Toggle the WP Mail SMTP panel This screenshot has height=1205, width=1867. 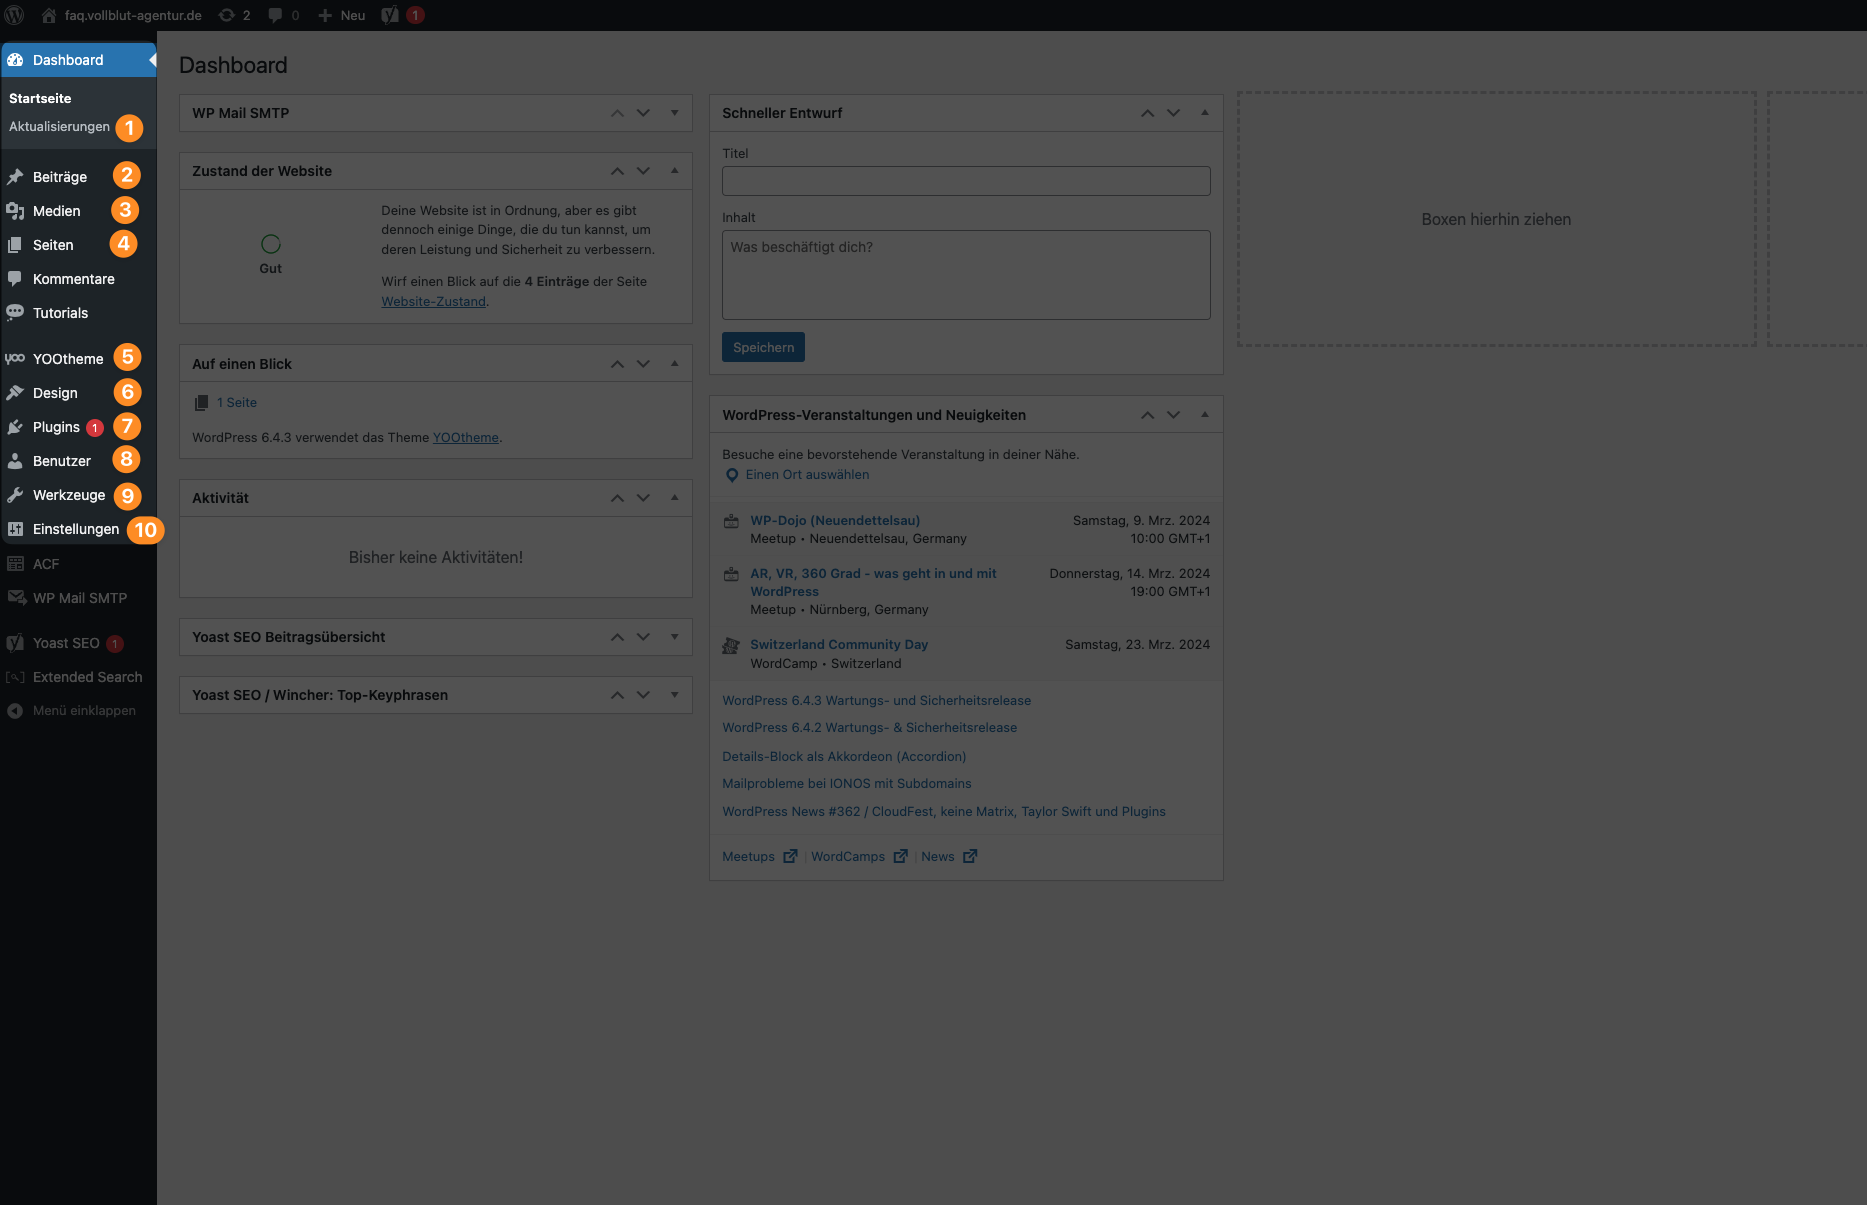tap(675, 113)
